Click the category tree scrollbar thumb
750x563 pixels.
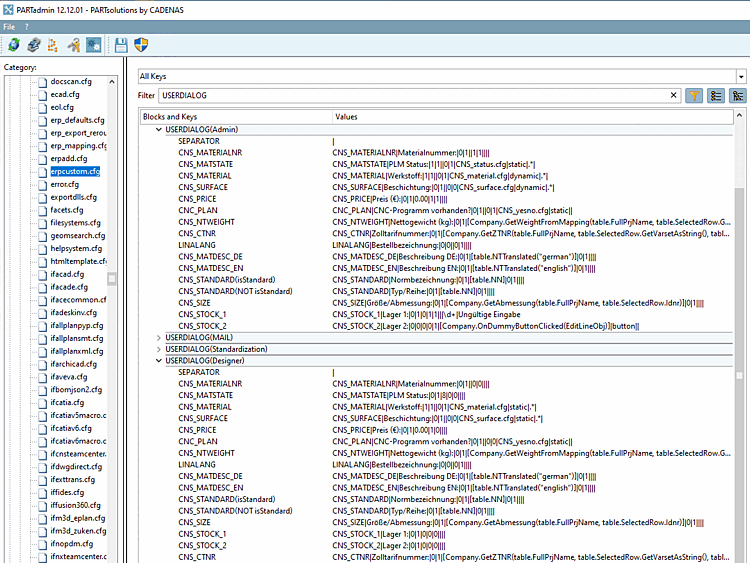pyautogui.click(x=112, y=278)
